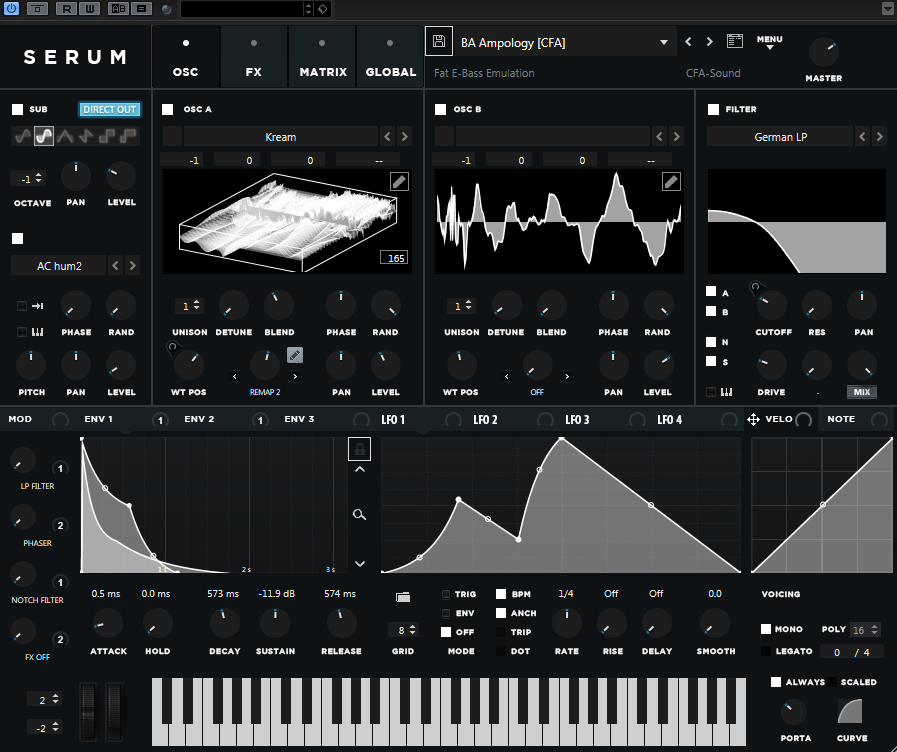Viewport: 897px width, 752px height.
Task: Switch to the MATRIX tab
Action: tap(323, 57)
